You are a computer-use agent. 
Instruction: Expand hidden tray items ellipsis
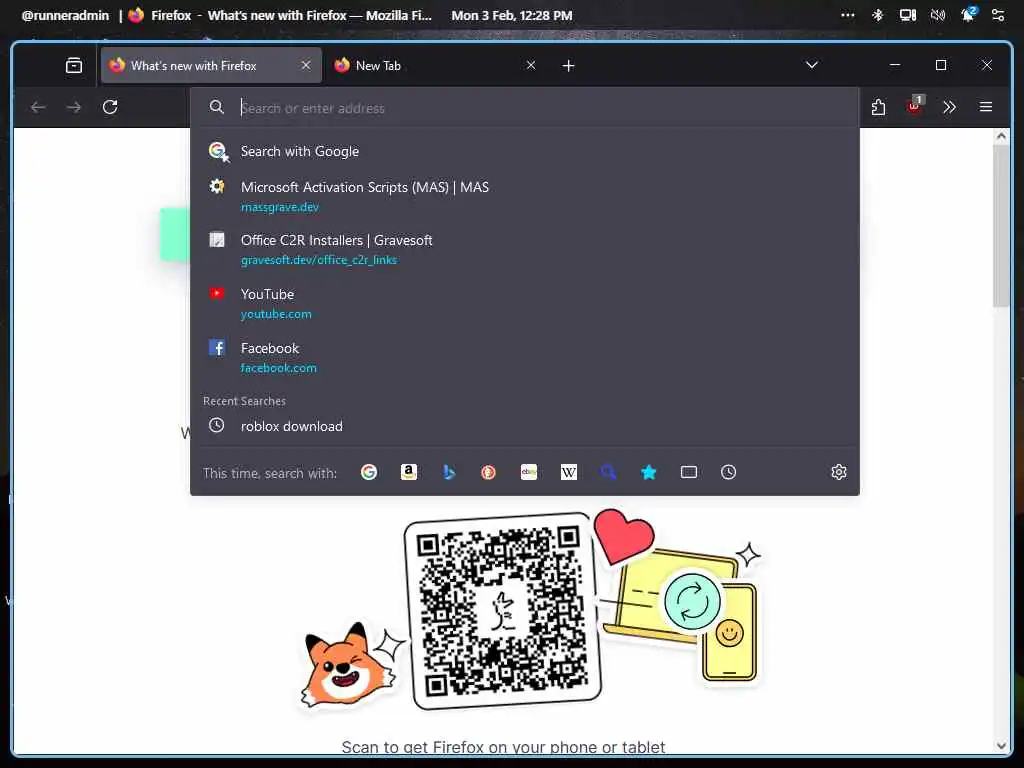tap(848, 15)
